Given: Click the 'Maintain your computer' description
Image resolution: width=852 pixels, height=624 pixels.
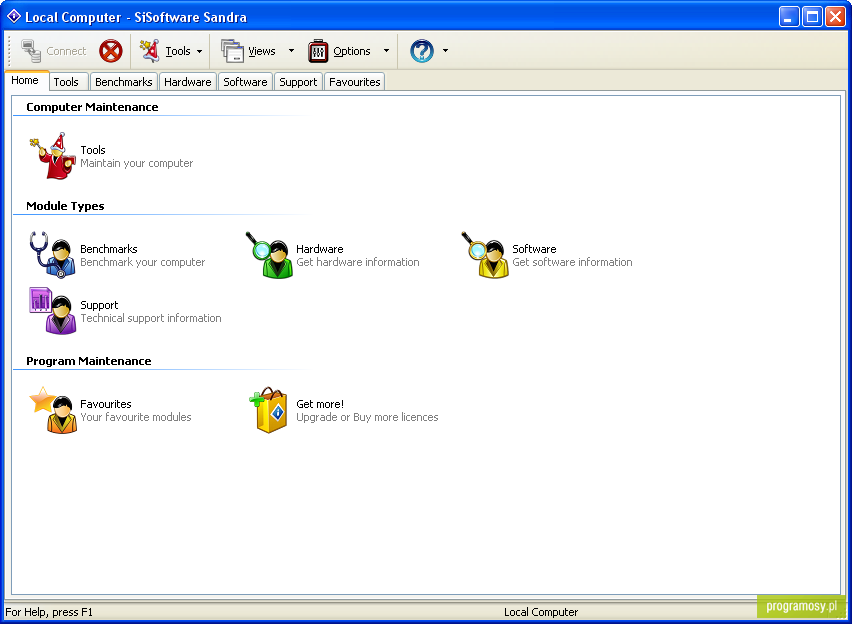Looking at the screenshot, I should point(137,163).
